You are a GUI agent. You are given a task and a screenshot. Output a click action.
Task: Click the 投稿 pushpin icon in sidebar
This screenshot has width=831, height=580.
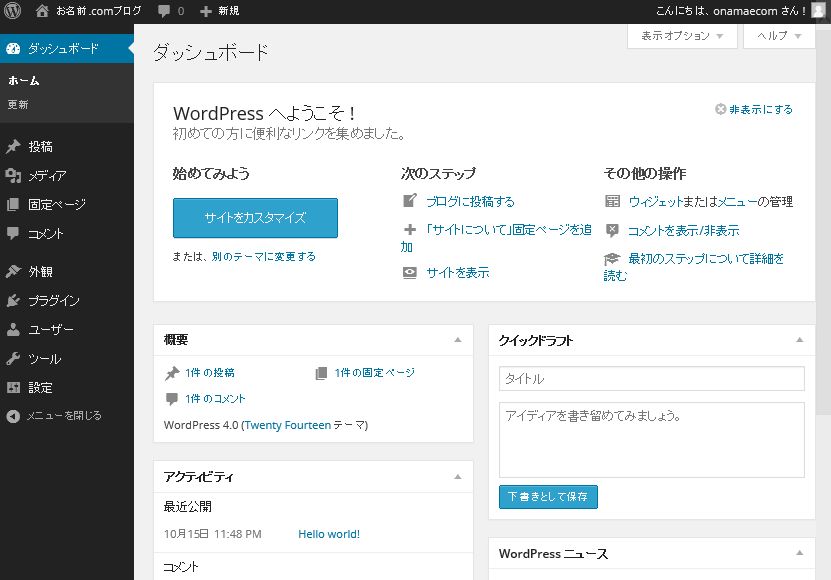(13, 146)
